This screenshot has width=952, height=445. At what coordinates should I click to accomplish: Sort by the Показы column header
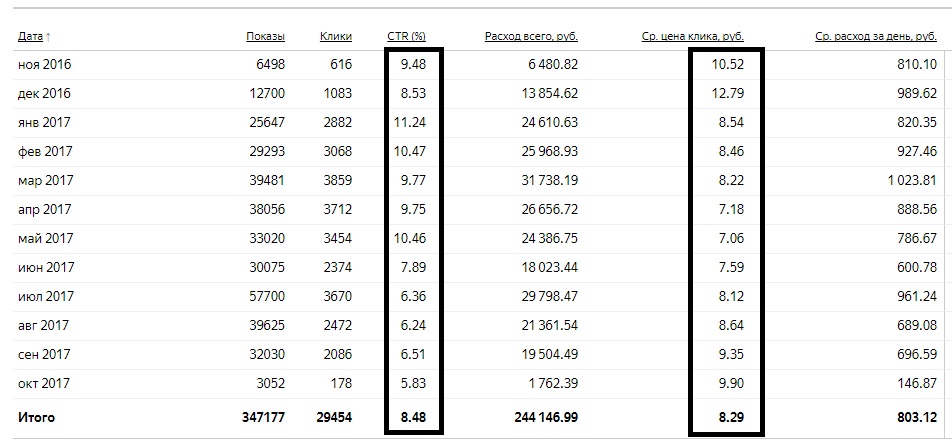[265, 36]
